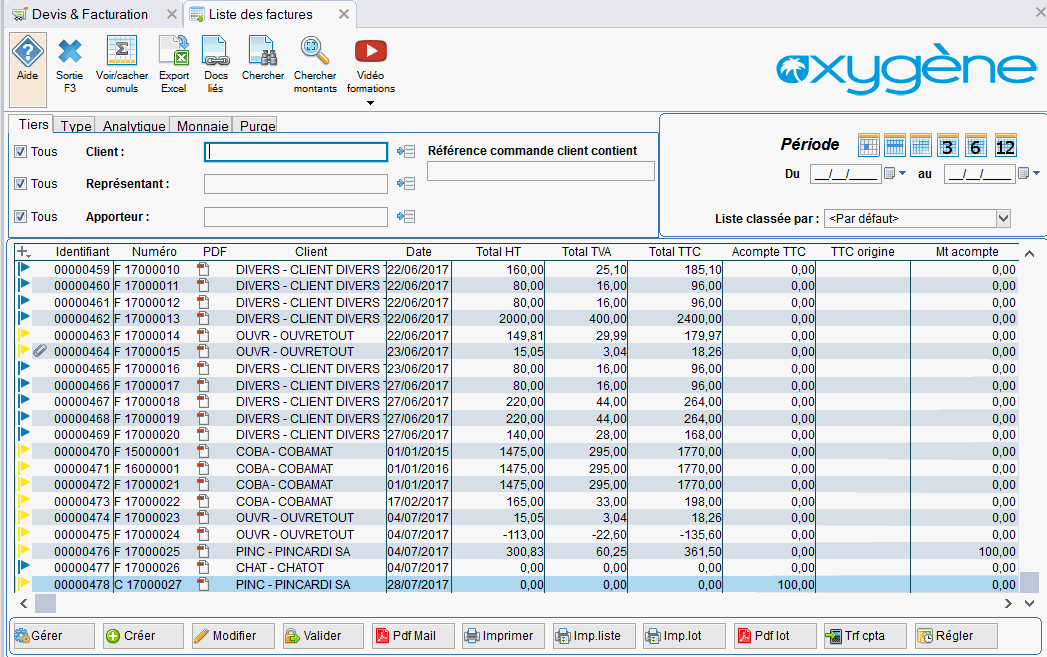Screen dimensions: 1047x657
Task: Select third calendar period preset icon
Action: click(921, 146)
